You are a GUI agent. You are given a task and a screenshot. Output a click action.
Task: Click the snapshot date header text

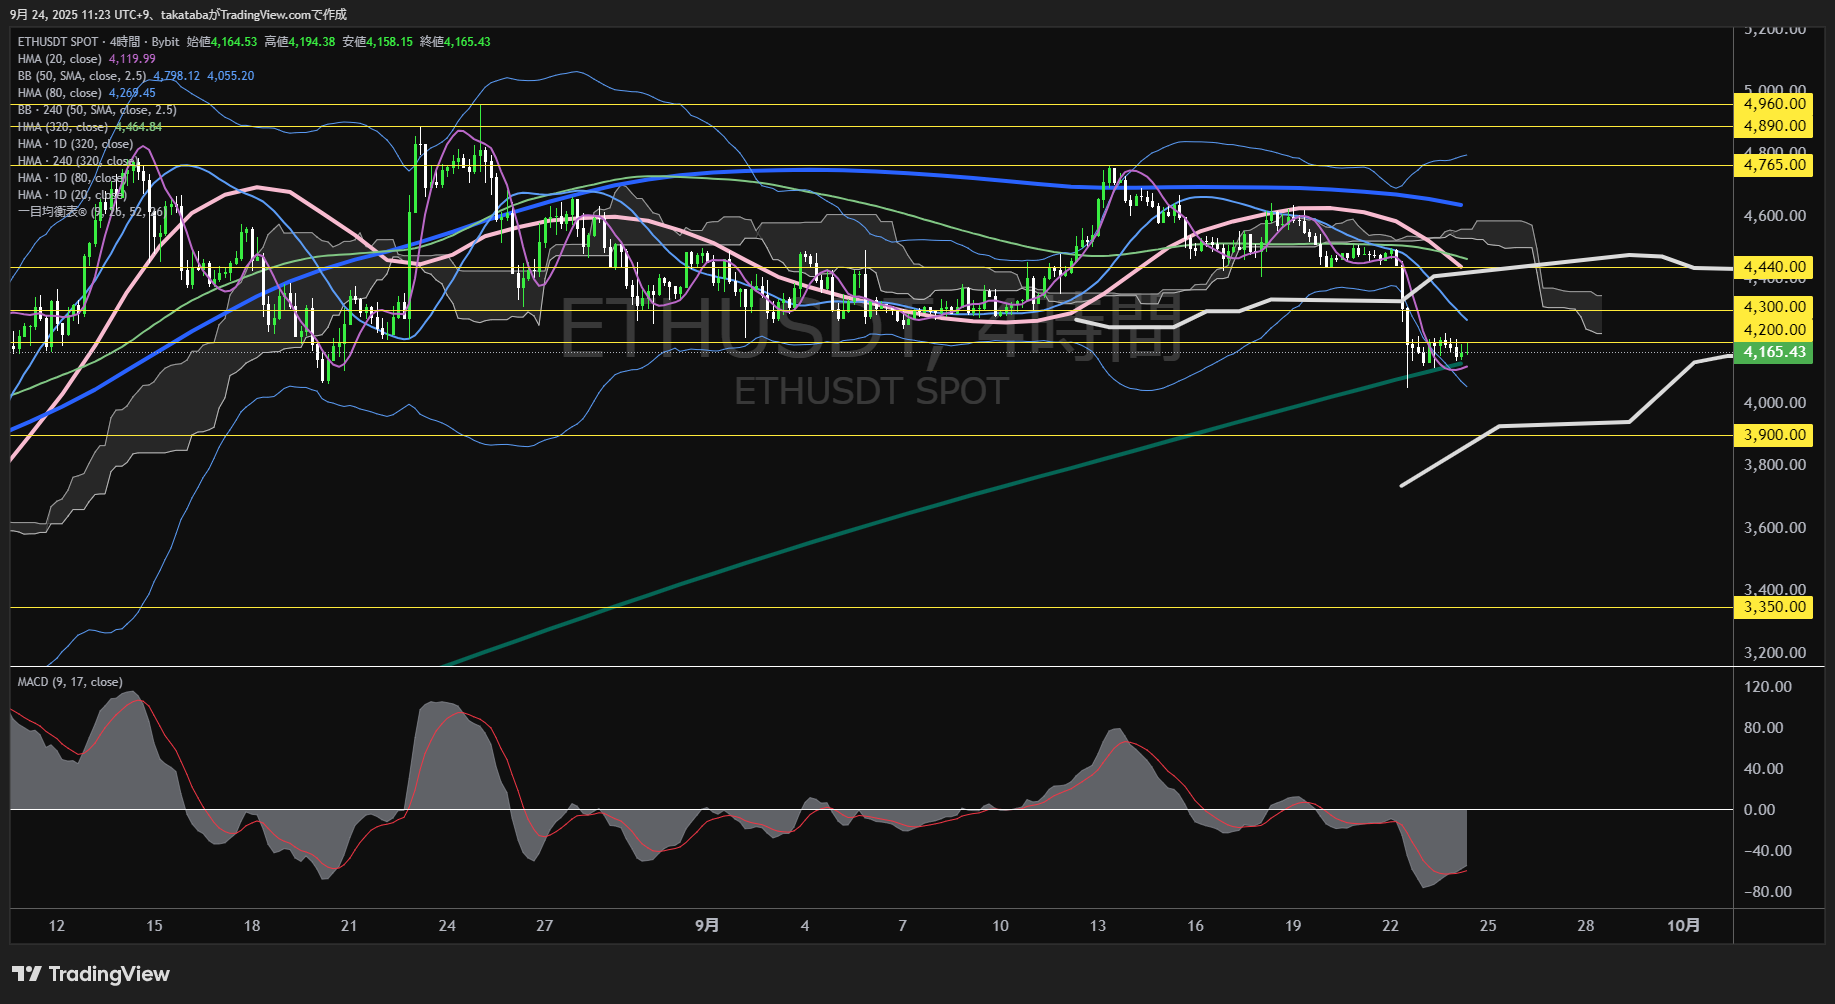pos(178,15)
